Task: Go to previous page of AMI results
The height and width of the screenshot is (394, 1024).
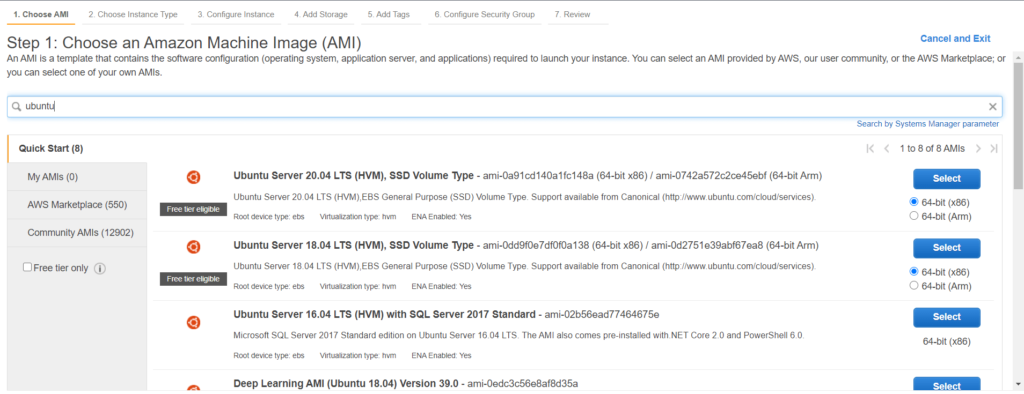Action: click(886, 148)
